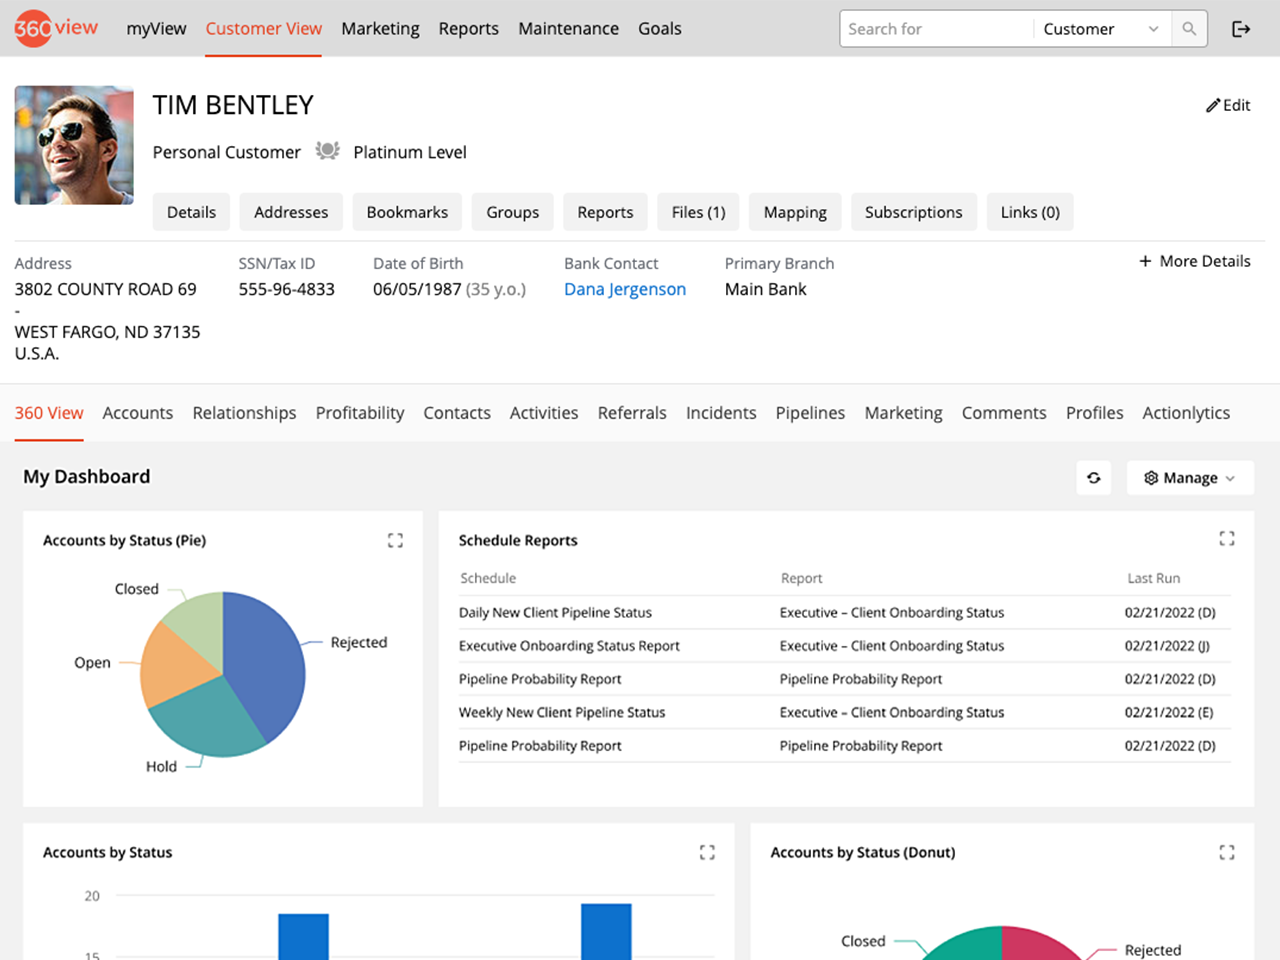The image size is (1280, 960).
Task: Open the Maintenance menu
Action: pyautogui.click(x=568, y=28)
